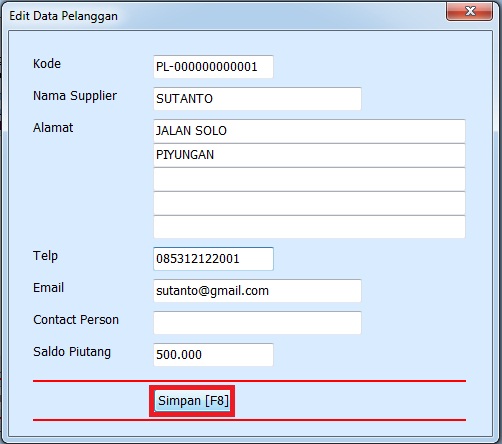Click the Telp field 085312122001

click(x=213, y=259)
